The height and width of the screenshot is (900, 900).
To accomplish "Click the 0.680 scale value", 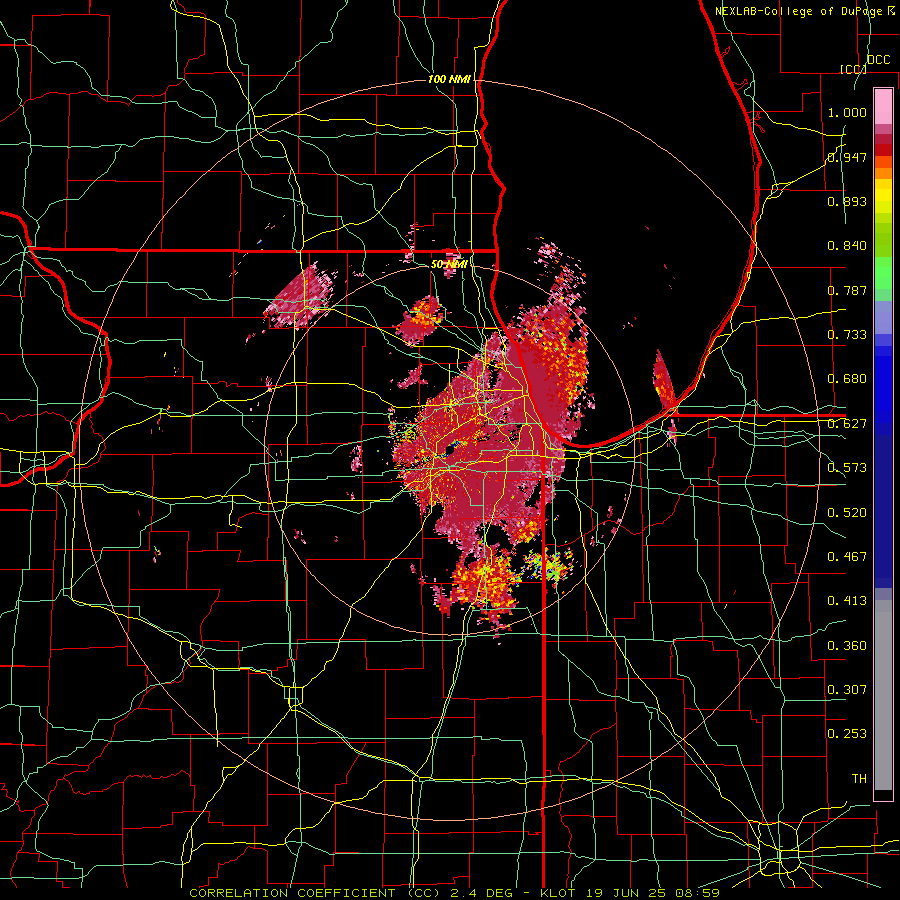I will (x=847, y=379).
